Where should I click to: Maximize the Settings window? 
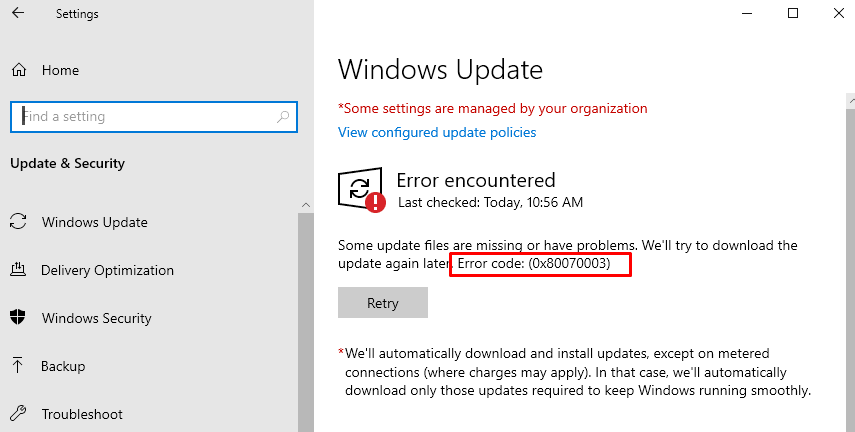[x=793, y=13]
